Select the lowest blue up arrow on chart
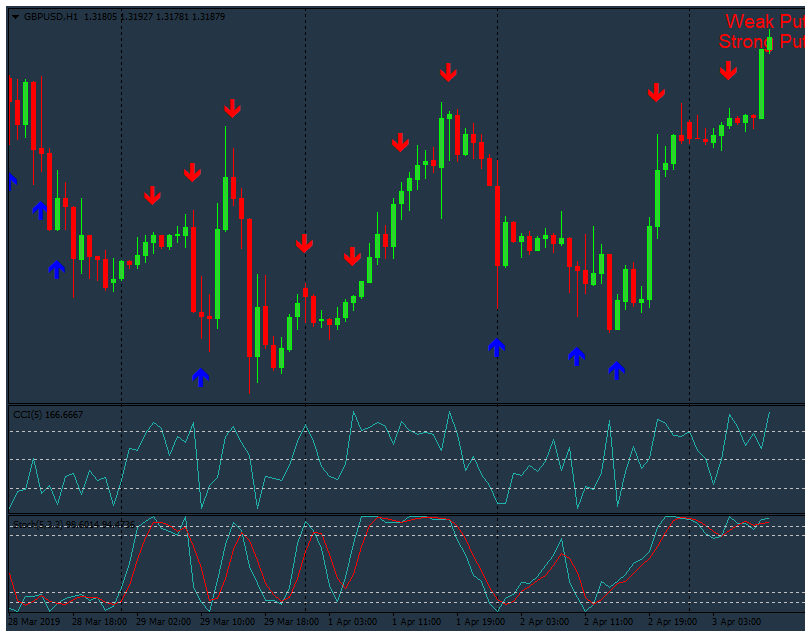805x631 pixels. (201, 377)
